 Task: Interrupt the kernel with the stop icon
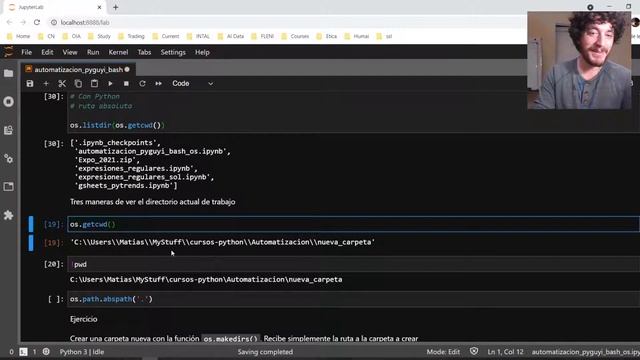pyautogui.click(x=126, y=84)
